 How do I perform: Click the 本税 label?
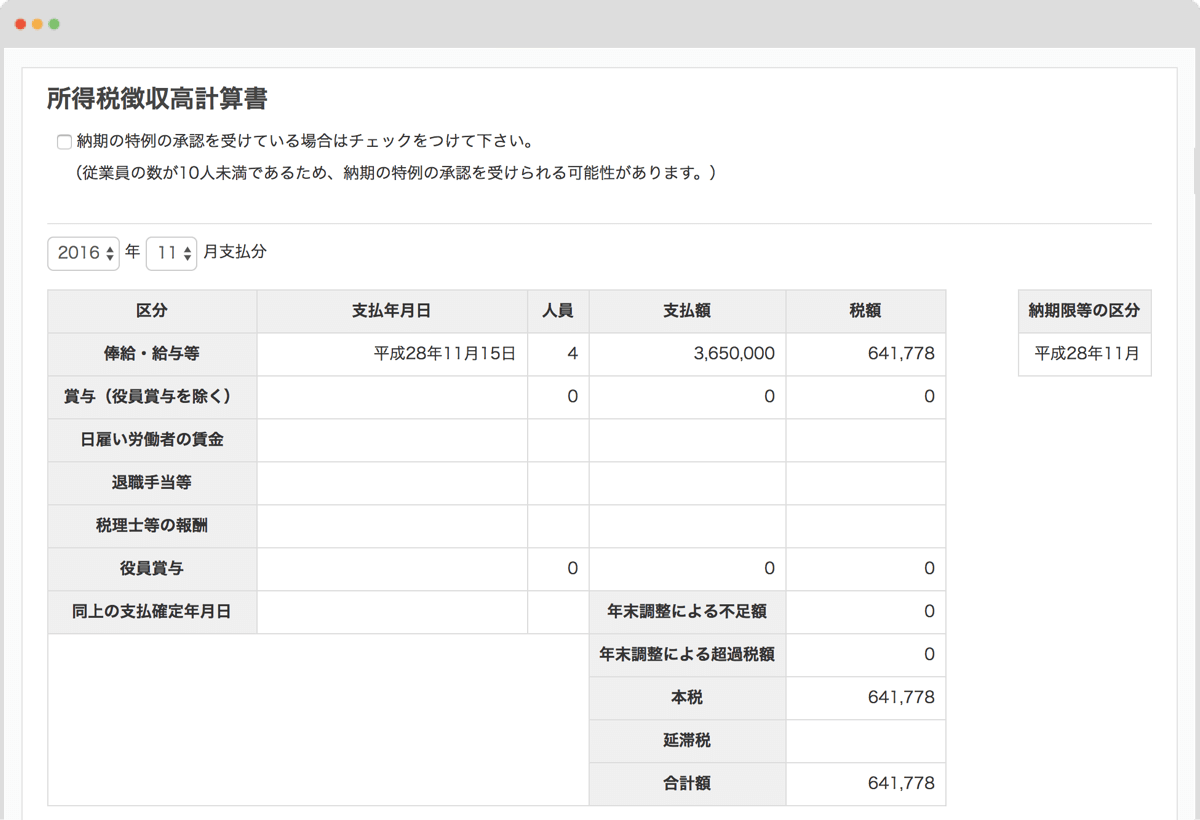coord(687,698)
